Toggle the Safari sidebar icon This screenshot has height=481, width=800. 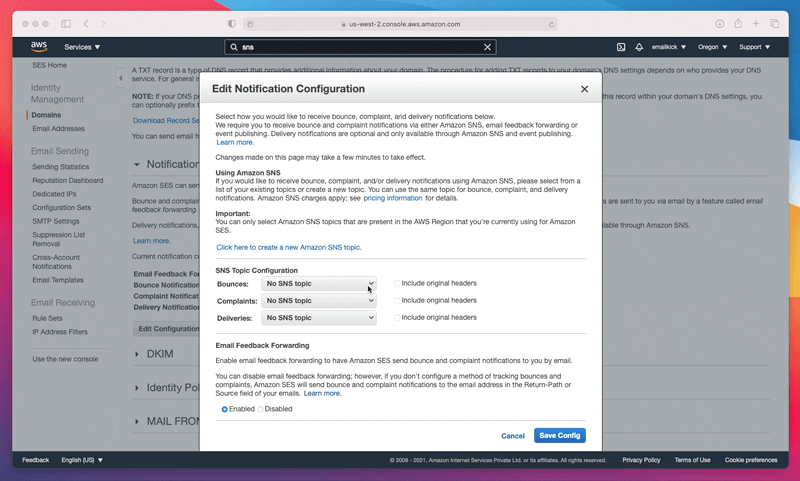point(66,23)
